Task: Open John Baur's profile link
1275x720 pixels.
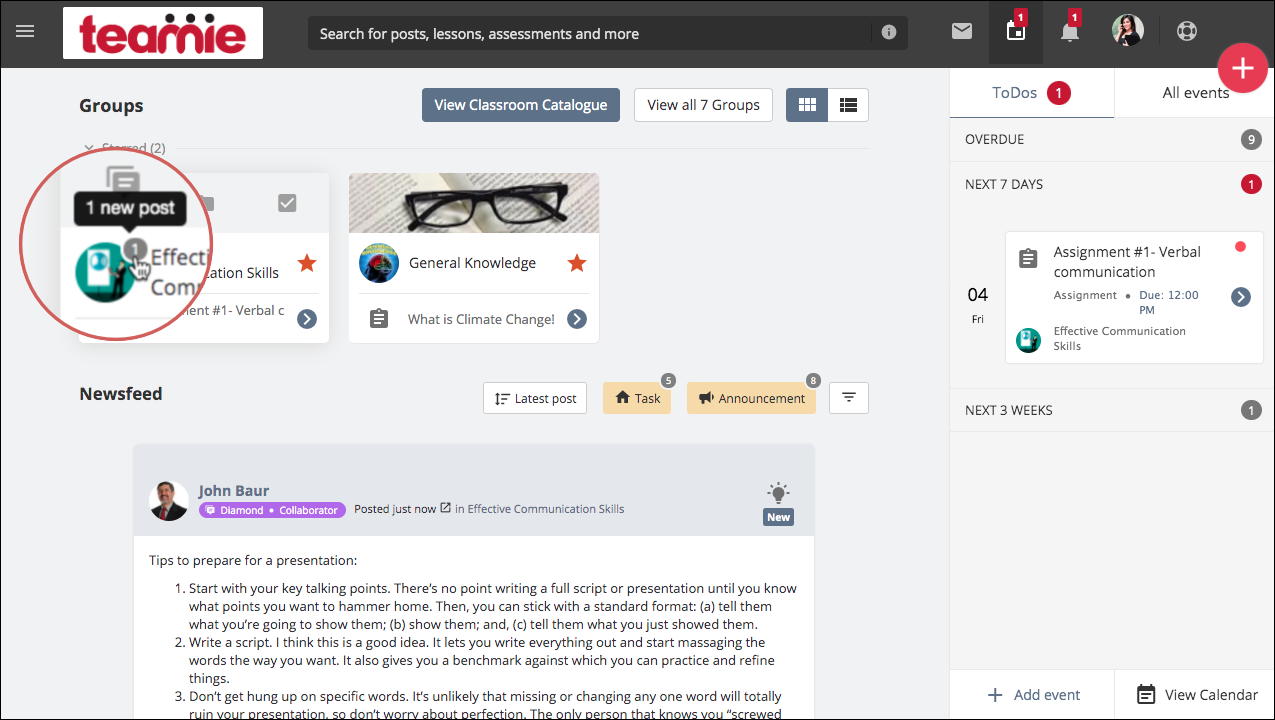Action: tap(234, 491)
